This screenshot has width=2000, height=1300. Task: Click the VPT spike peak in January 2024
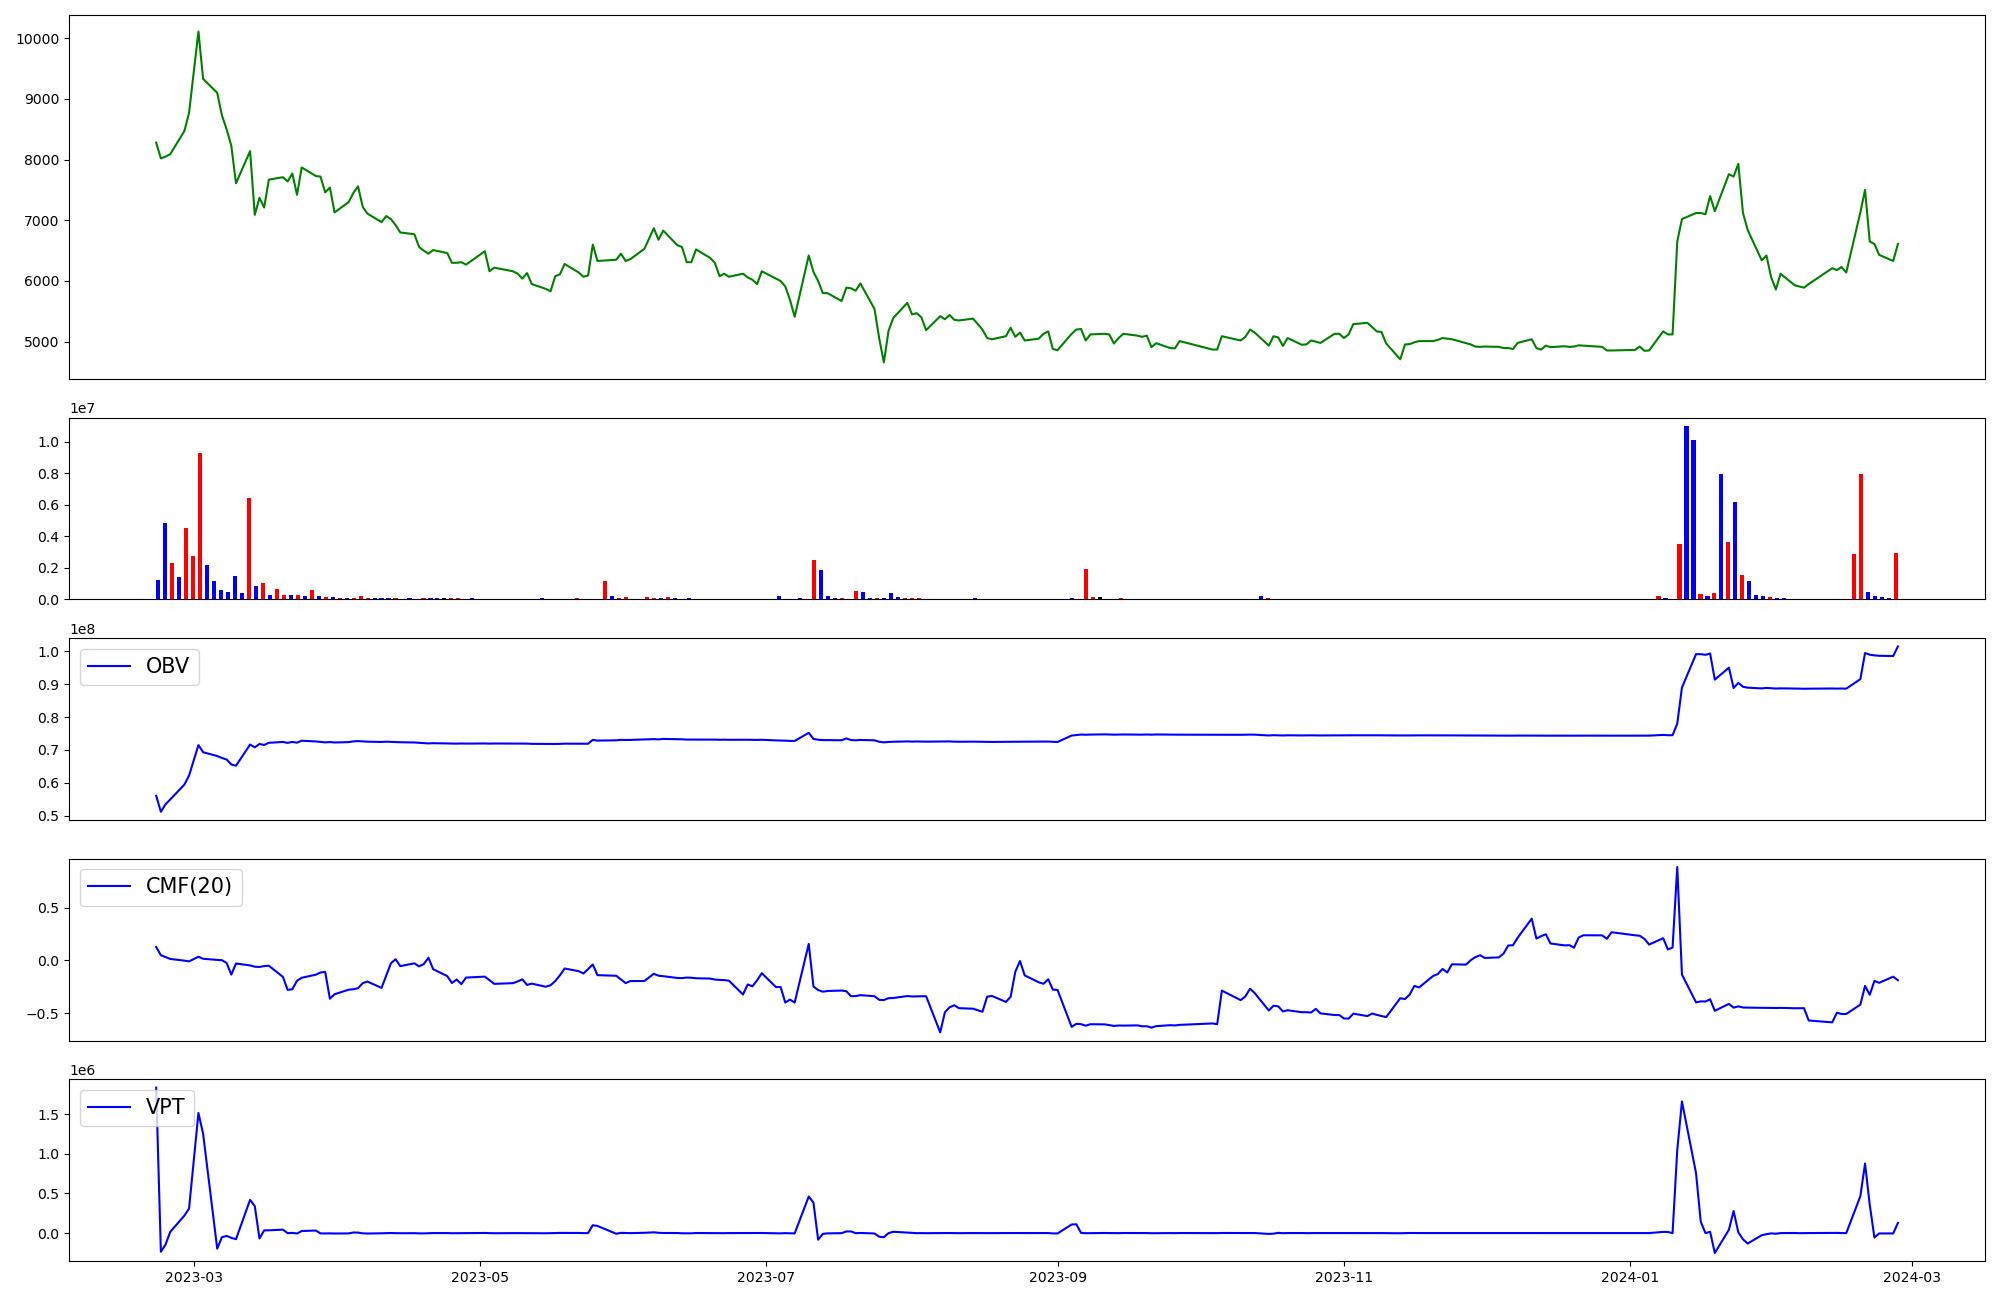click(1681, 1103)
